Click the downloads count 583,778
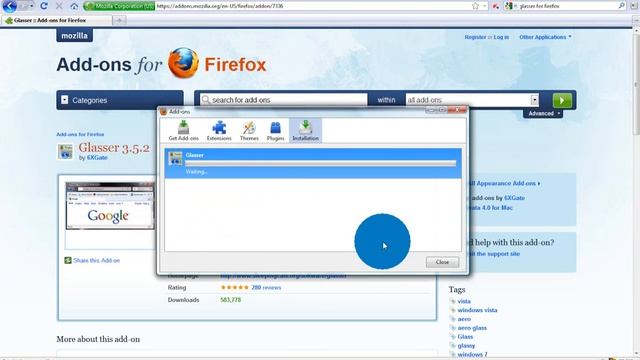Screen dimensions: 640x360 tap(231, 300)
